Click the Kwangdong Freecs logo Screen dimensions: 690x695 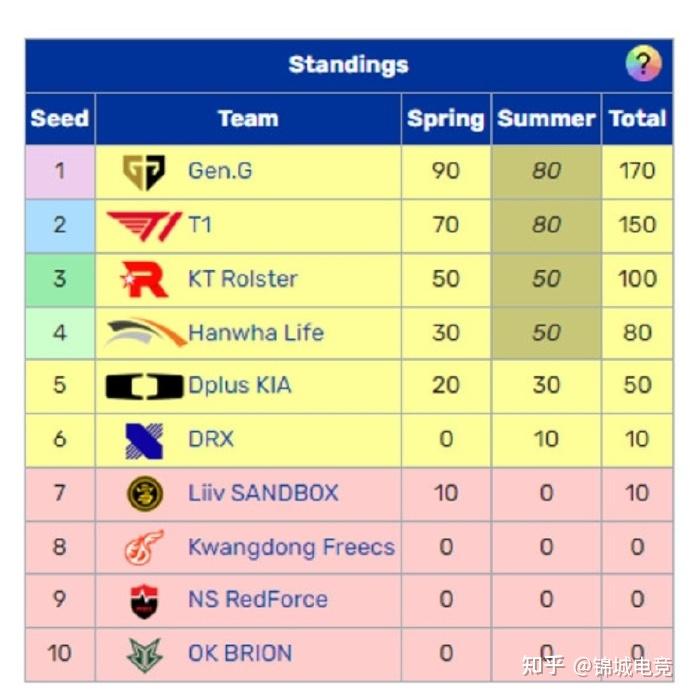(144, 547)
